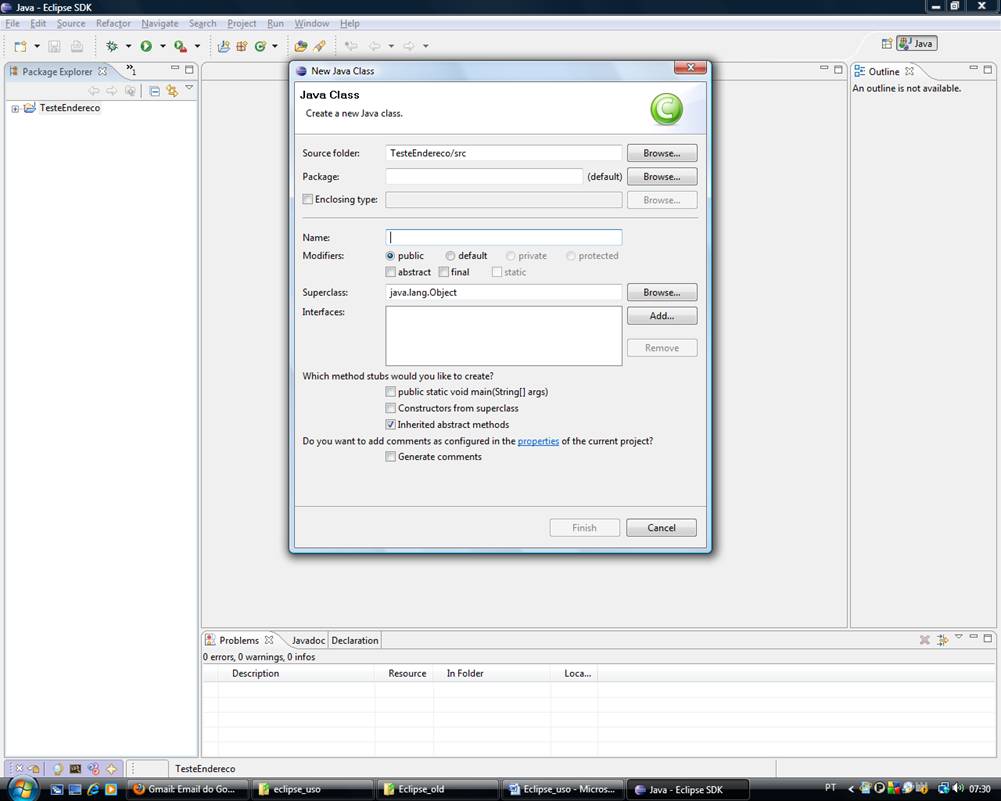Screen dimensions: 1001x801
Task: Open the Windows Start orb
Action: pyautogui.click(x=22, y=789)
